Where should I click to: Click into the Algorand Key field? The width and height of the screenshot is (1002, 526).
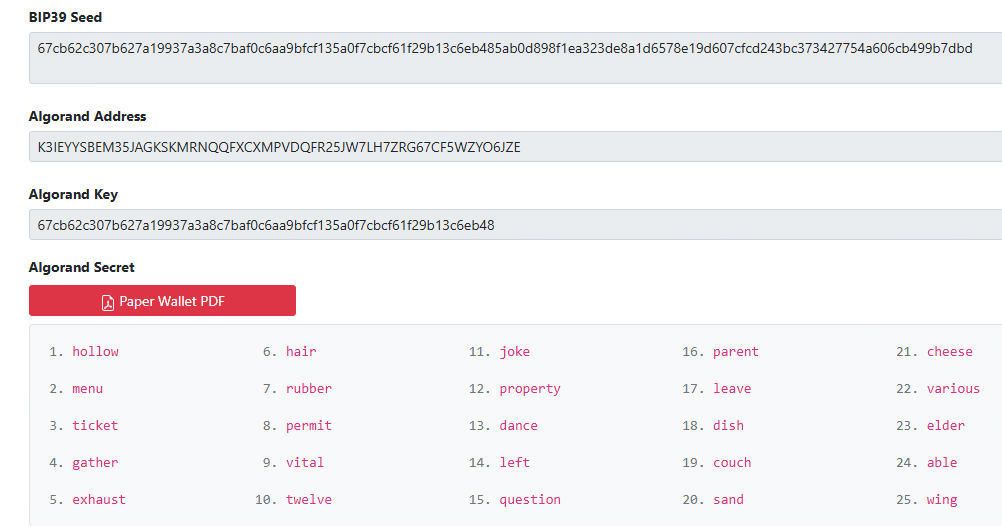[515, 225]
